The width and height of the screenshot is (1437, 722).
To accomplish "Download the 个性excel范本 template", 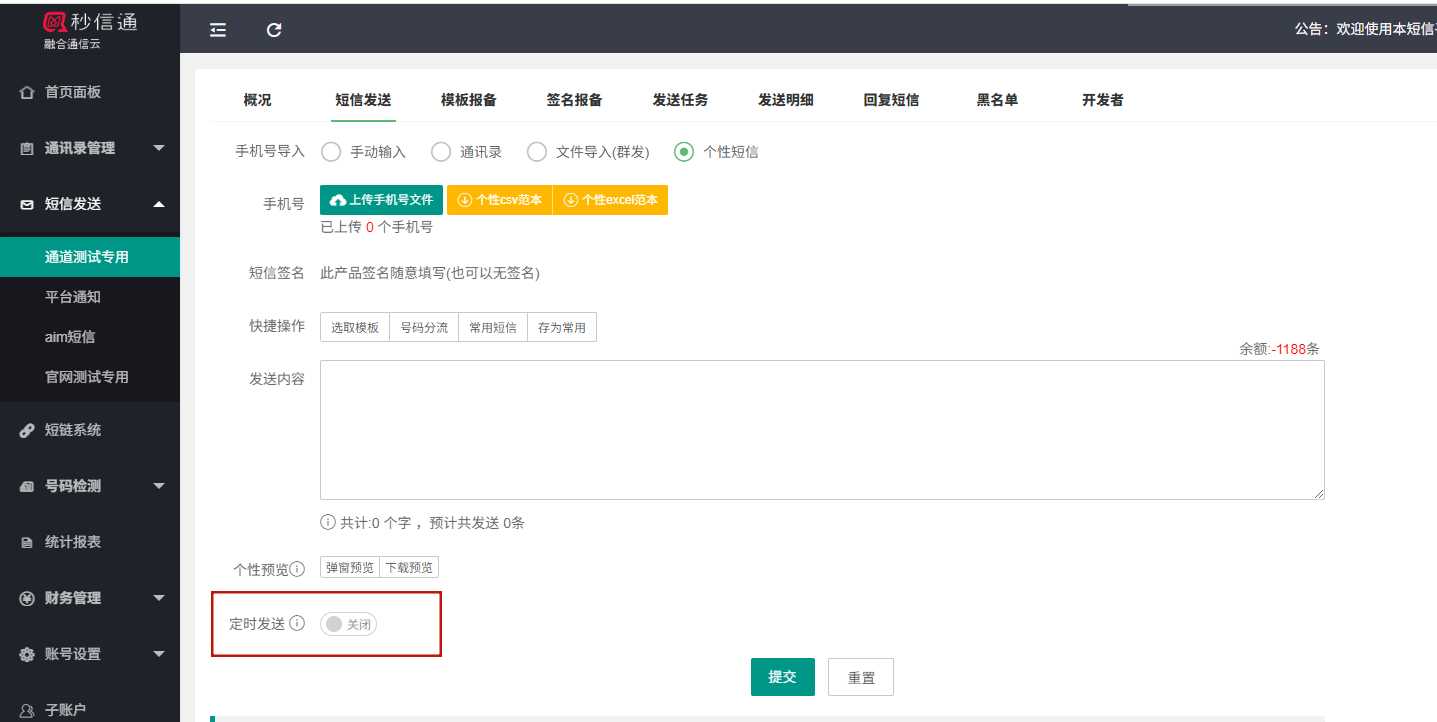I will click(611, 200).
